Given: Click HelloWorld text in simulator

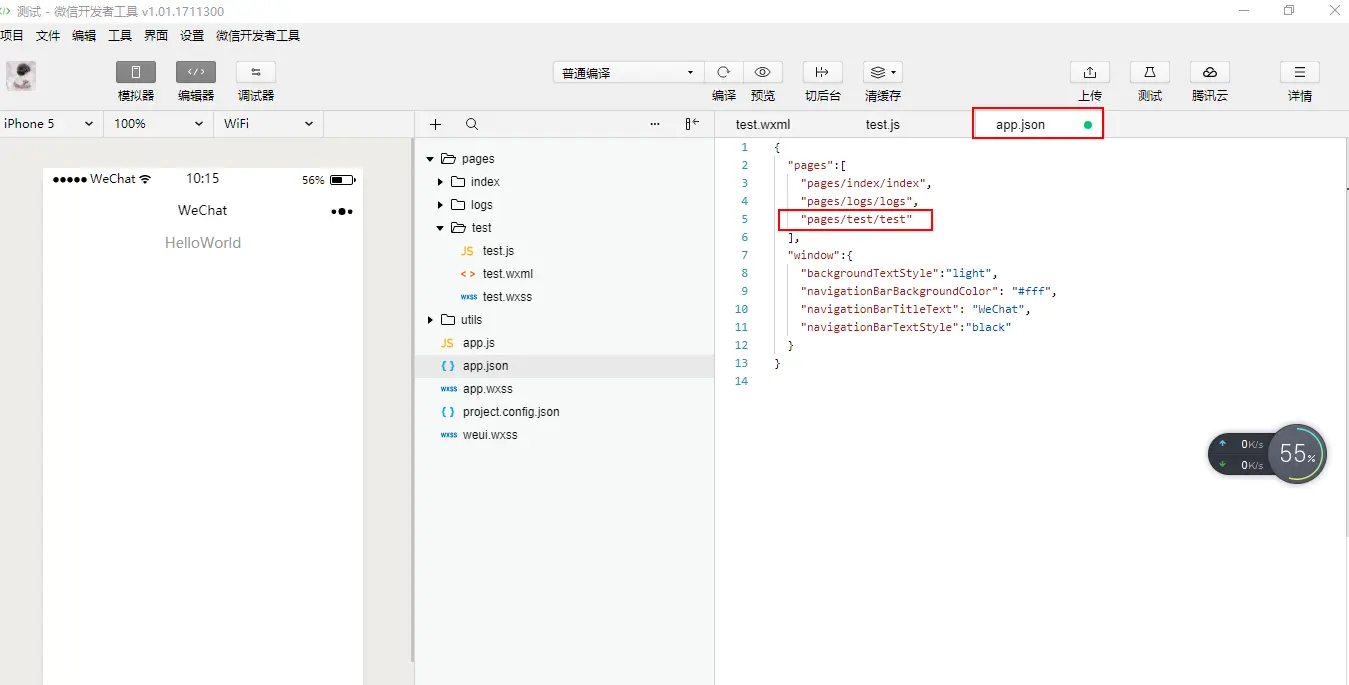Looking at the screenshot, I should click(203, 243).
